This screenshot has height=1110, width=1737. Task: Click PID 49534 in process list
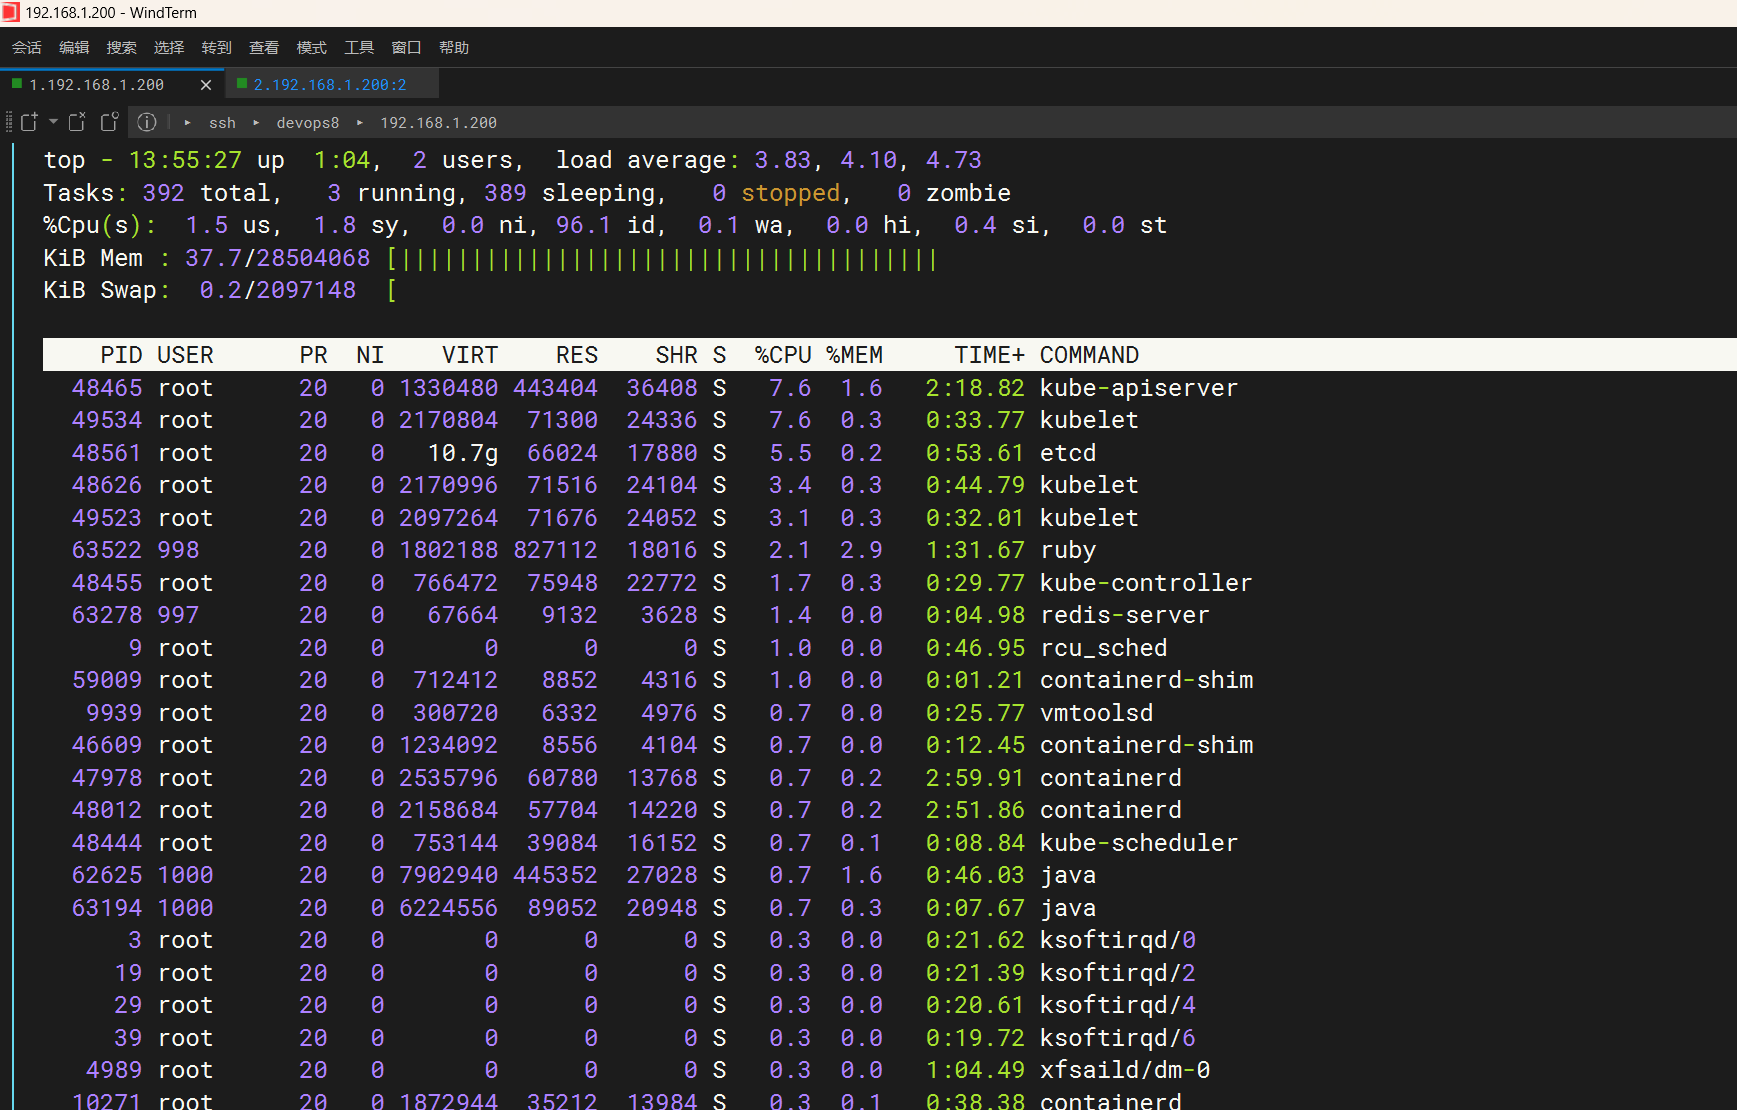point(107,420)
